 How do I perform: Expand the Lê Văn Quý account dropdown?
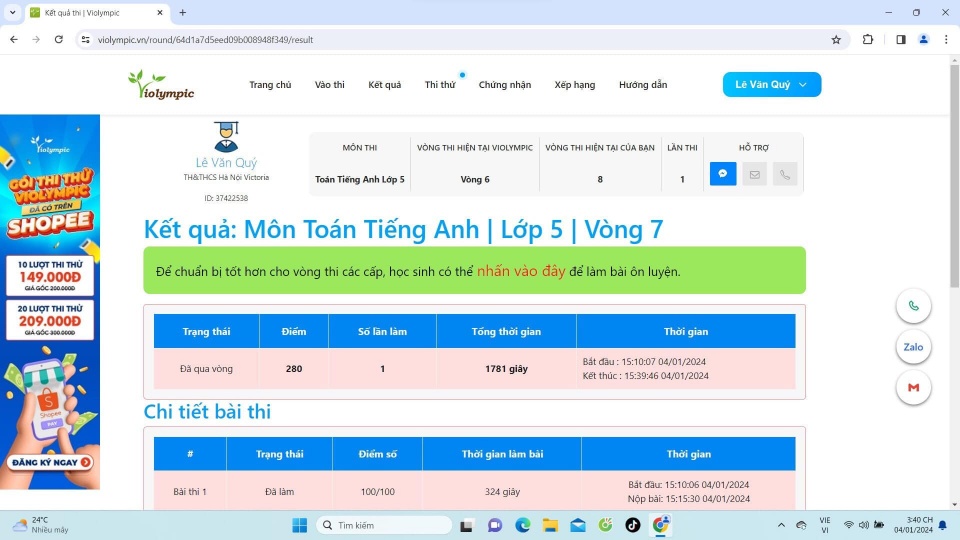click(x=771, y=85)
